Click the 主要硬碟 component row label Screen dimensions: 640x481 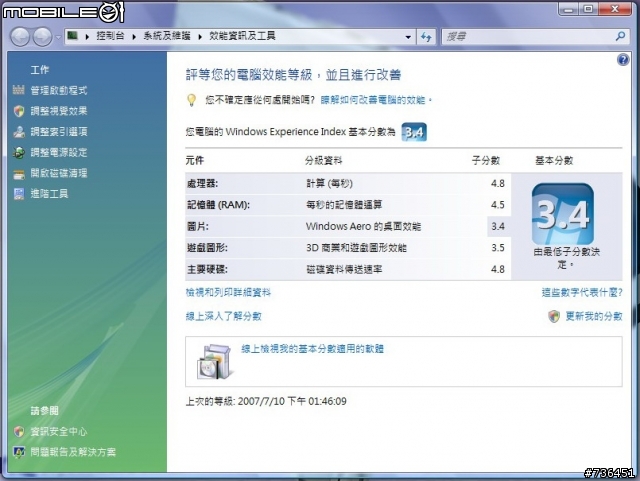pyautogui.click(x=207, y=269)
